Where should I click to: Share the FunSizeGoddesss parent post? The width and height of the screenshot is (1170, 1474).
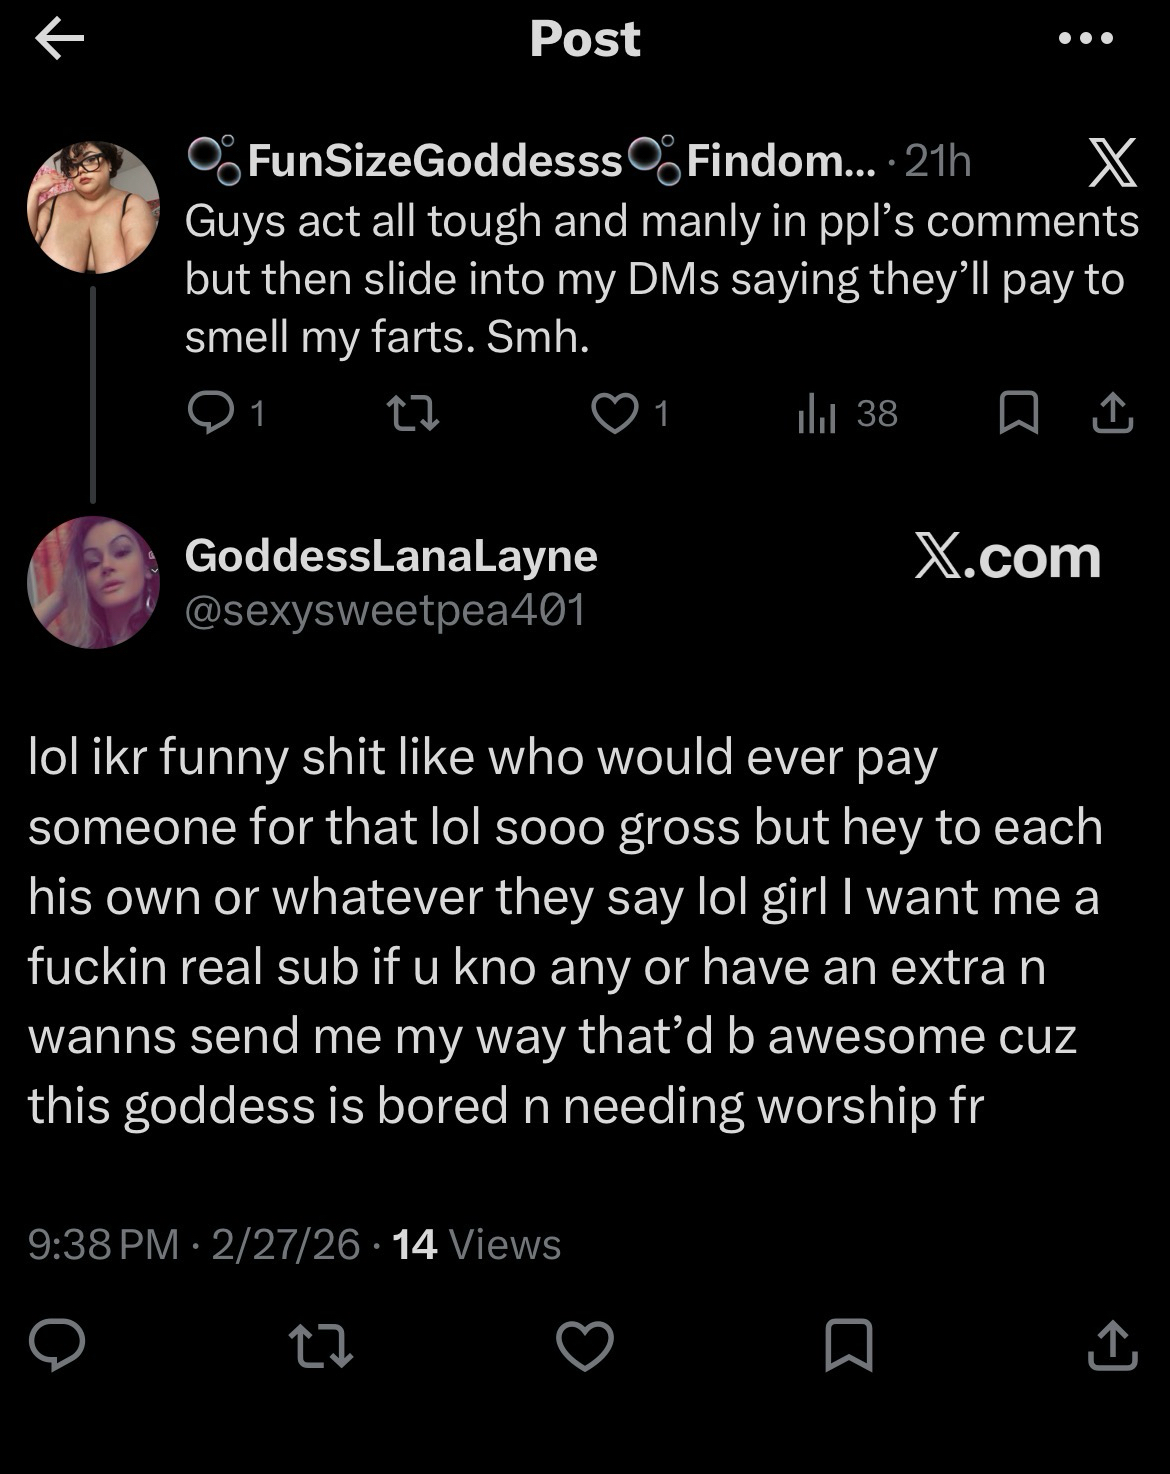[1112, 414]
